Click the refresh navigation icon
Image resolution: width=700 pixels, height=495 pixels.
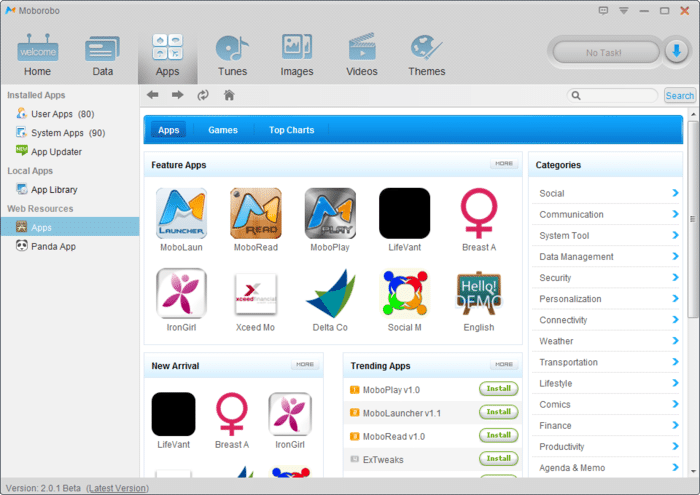[203, 95]
